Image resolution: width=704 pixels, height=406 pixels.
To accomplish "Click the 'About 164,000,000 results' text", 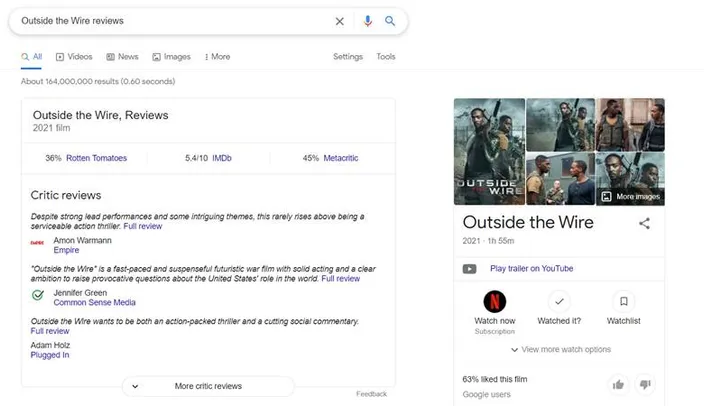I will (x=98, y=81).
